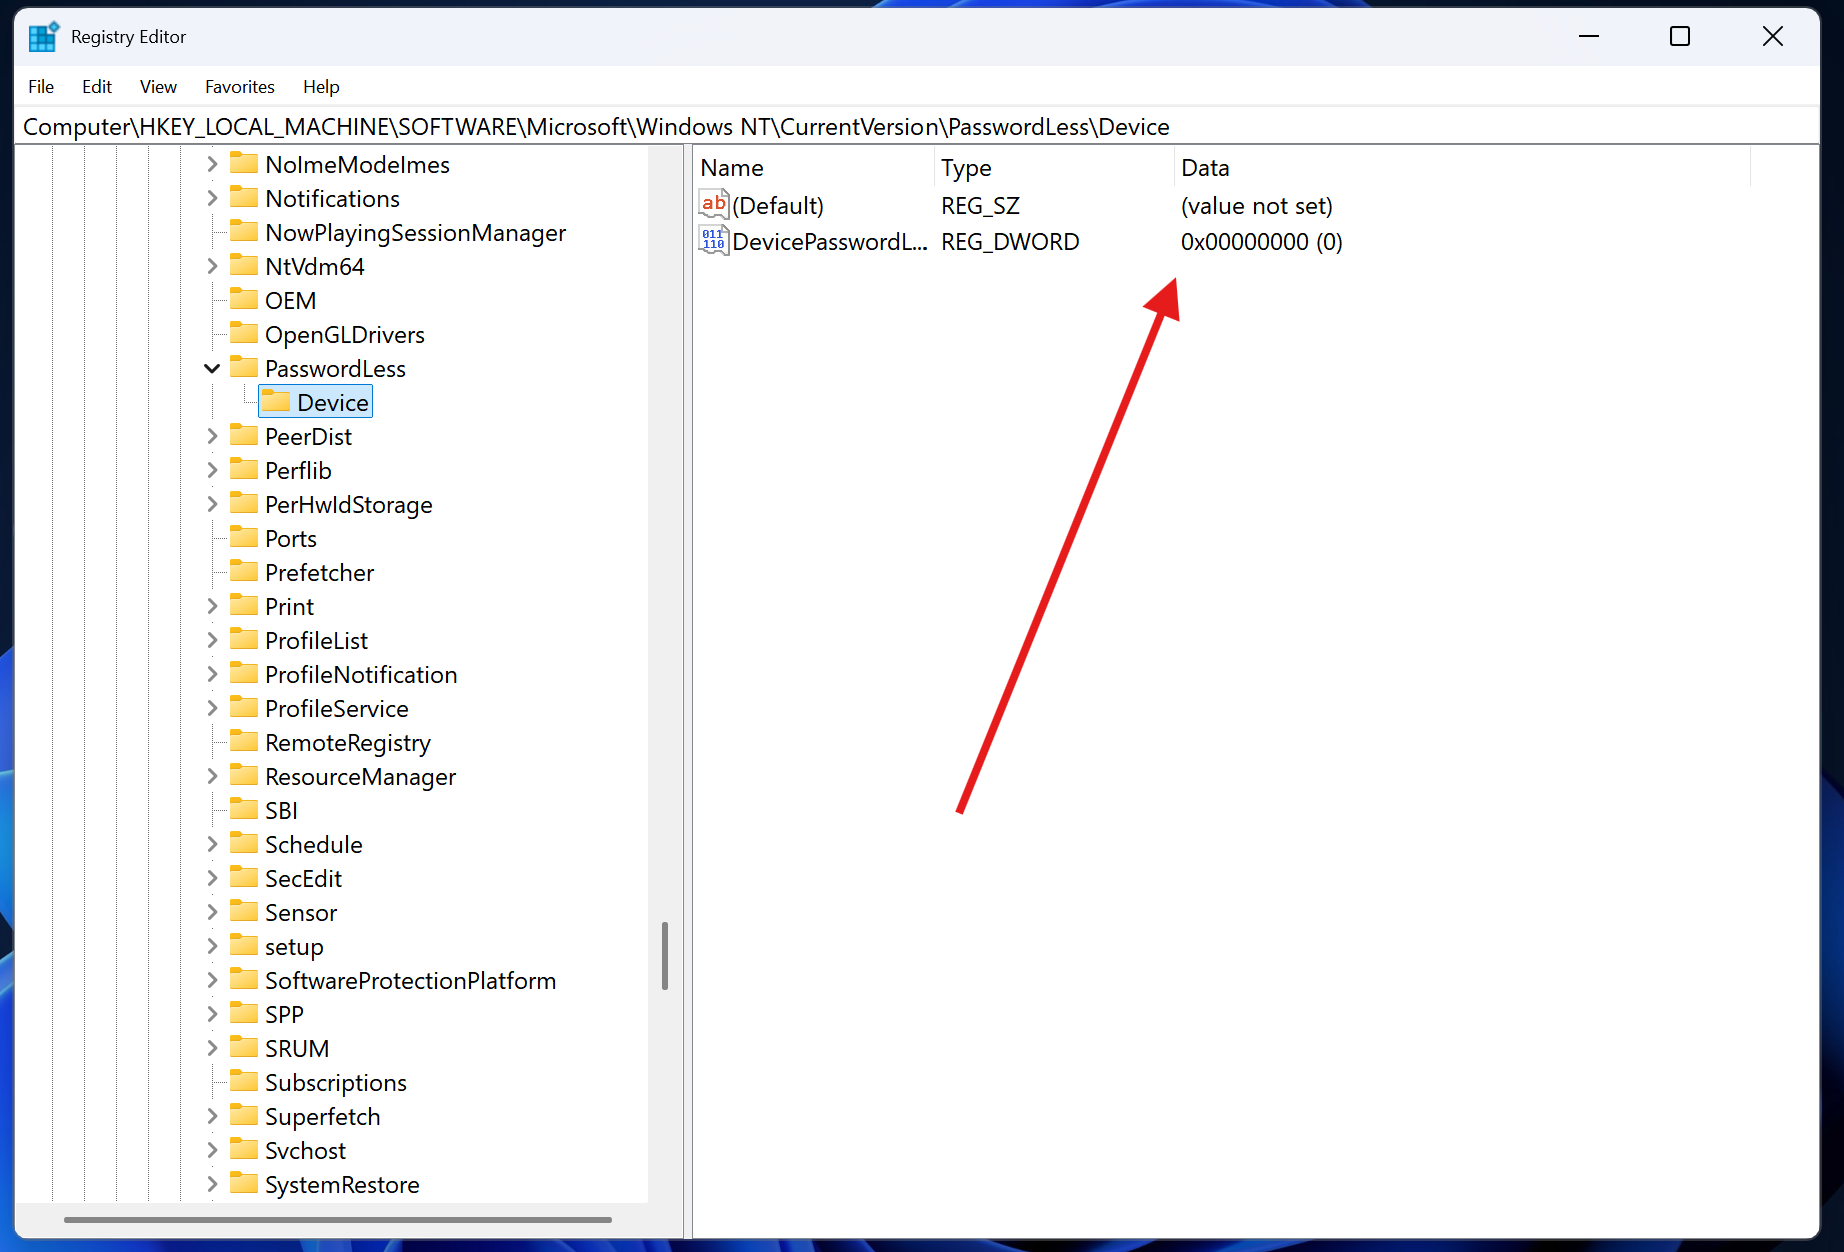This screenshot has width=1844, height=1252.
Task: Open the Help menu
Action: (x=321, y=87)
